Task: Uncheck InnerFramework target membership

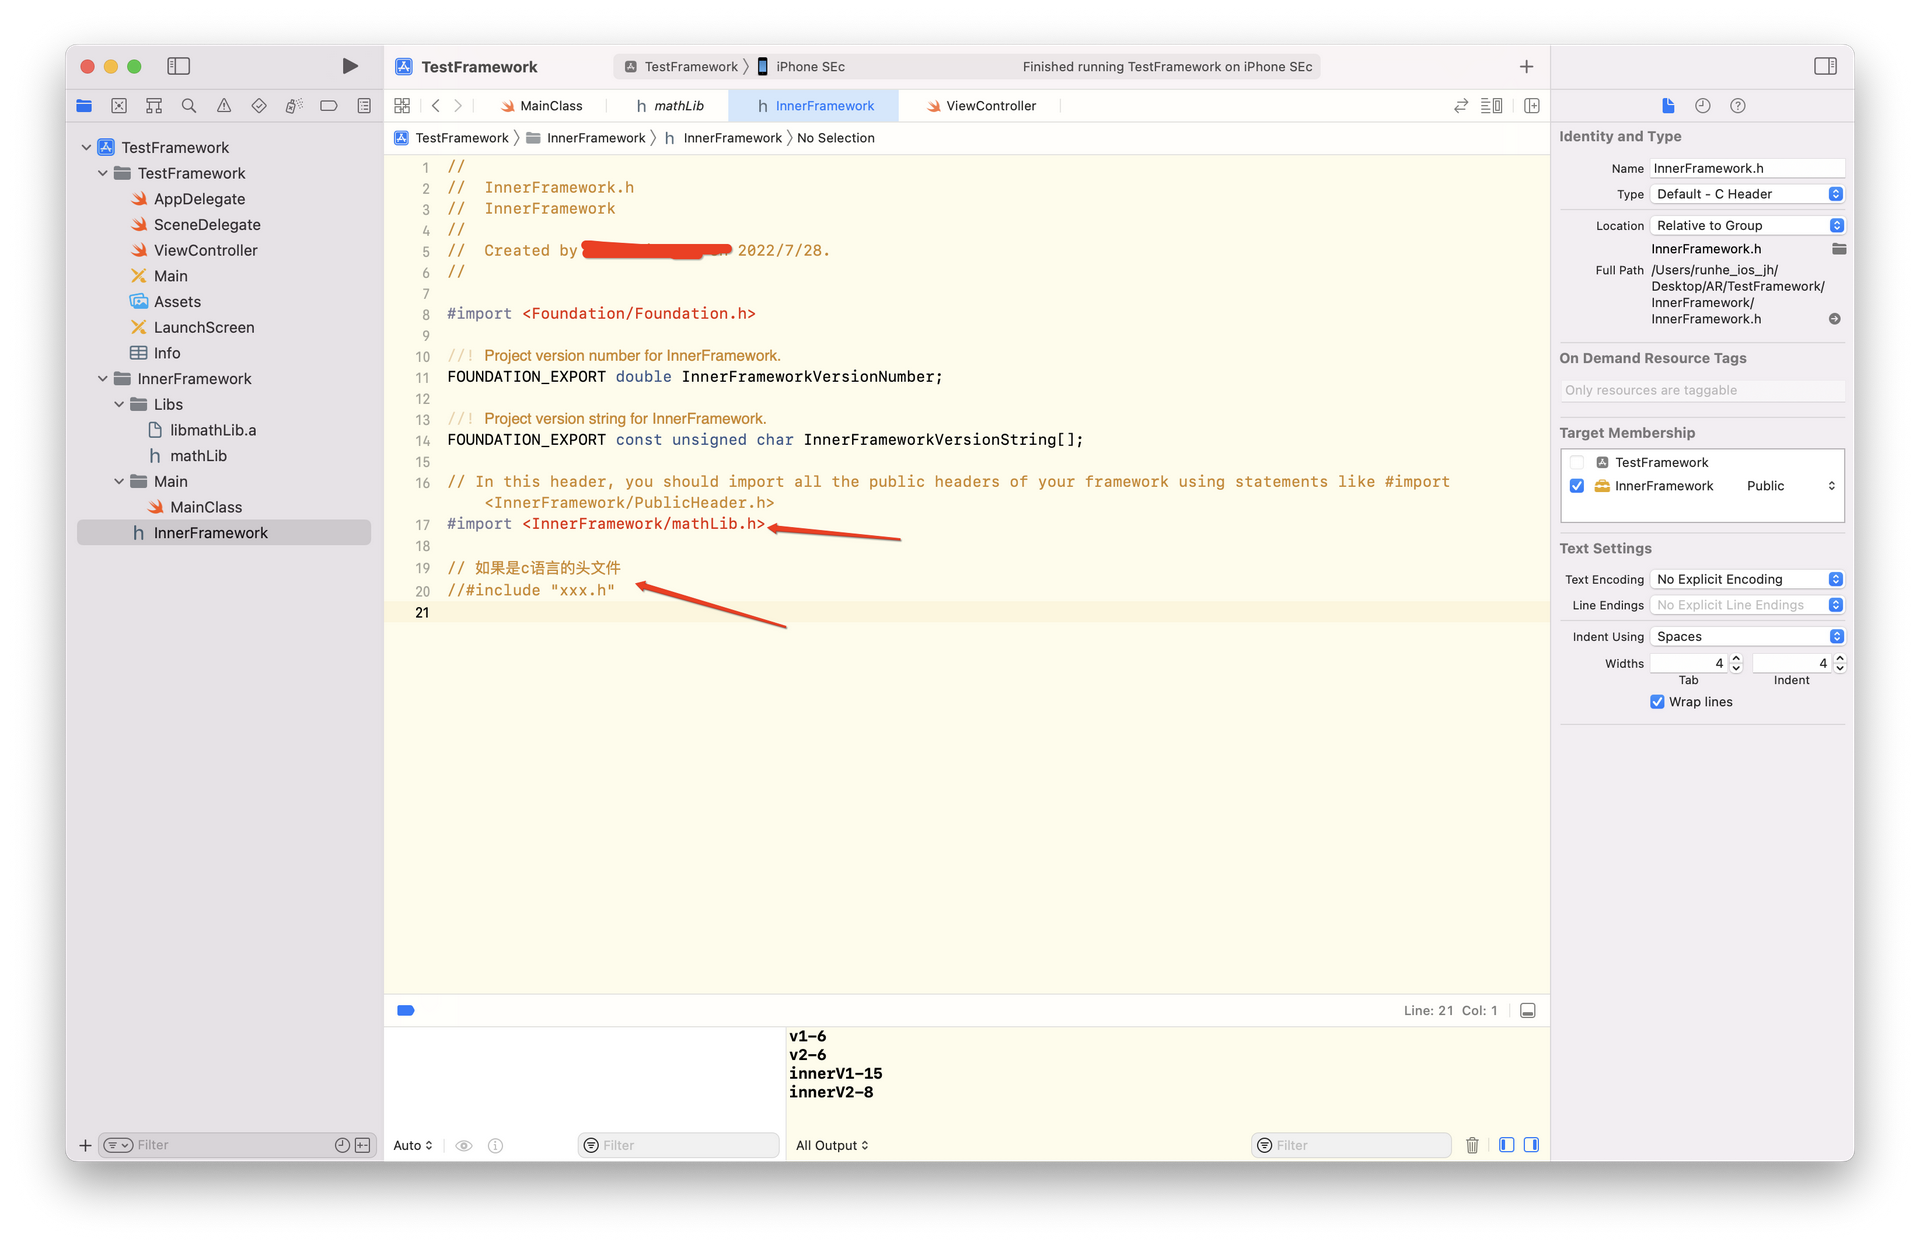Action: point(1577,486)
